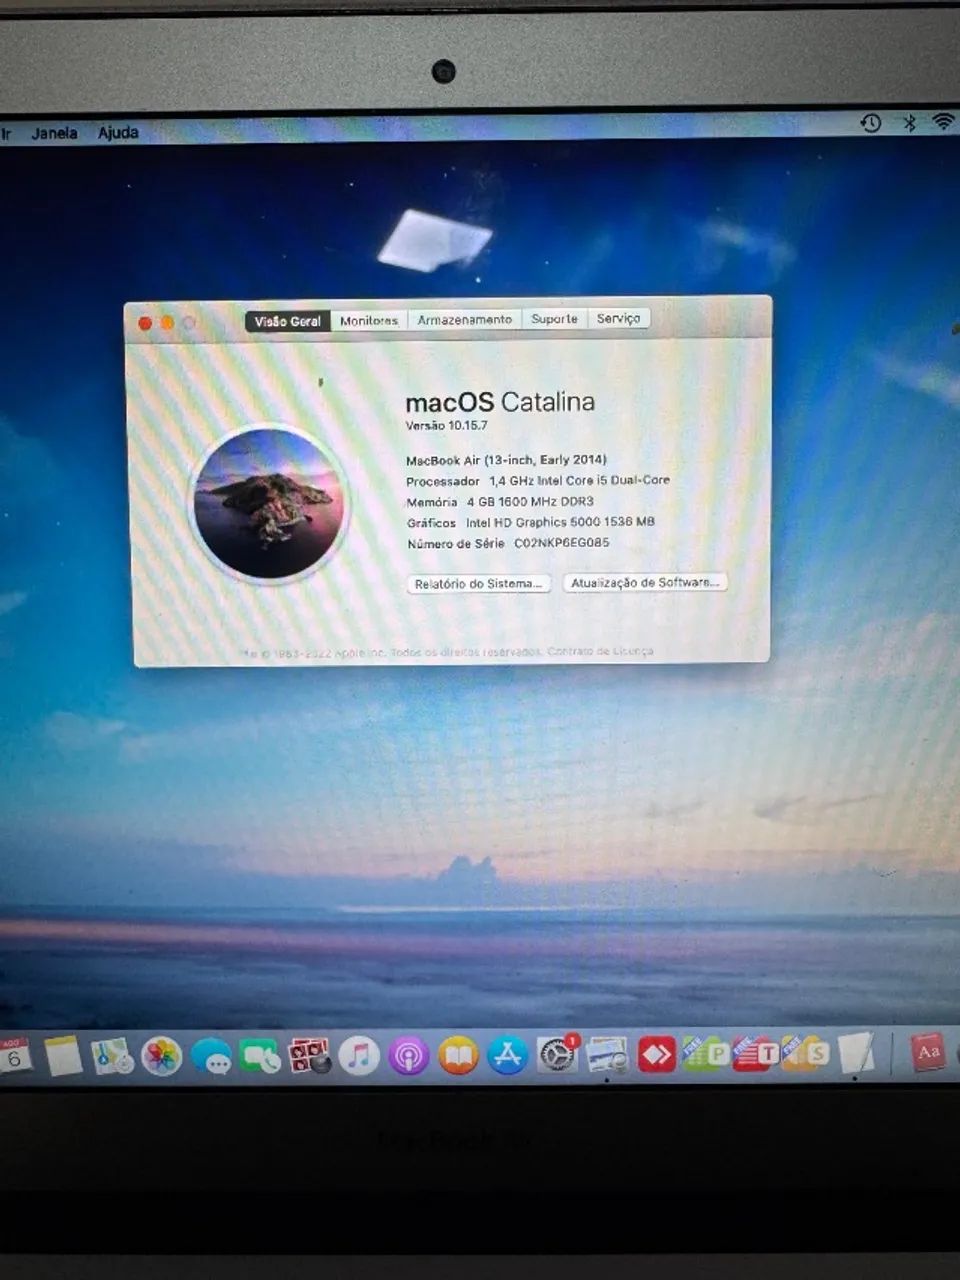Open the Serviço tab
960x1280 pixels.
pos(618,318)
